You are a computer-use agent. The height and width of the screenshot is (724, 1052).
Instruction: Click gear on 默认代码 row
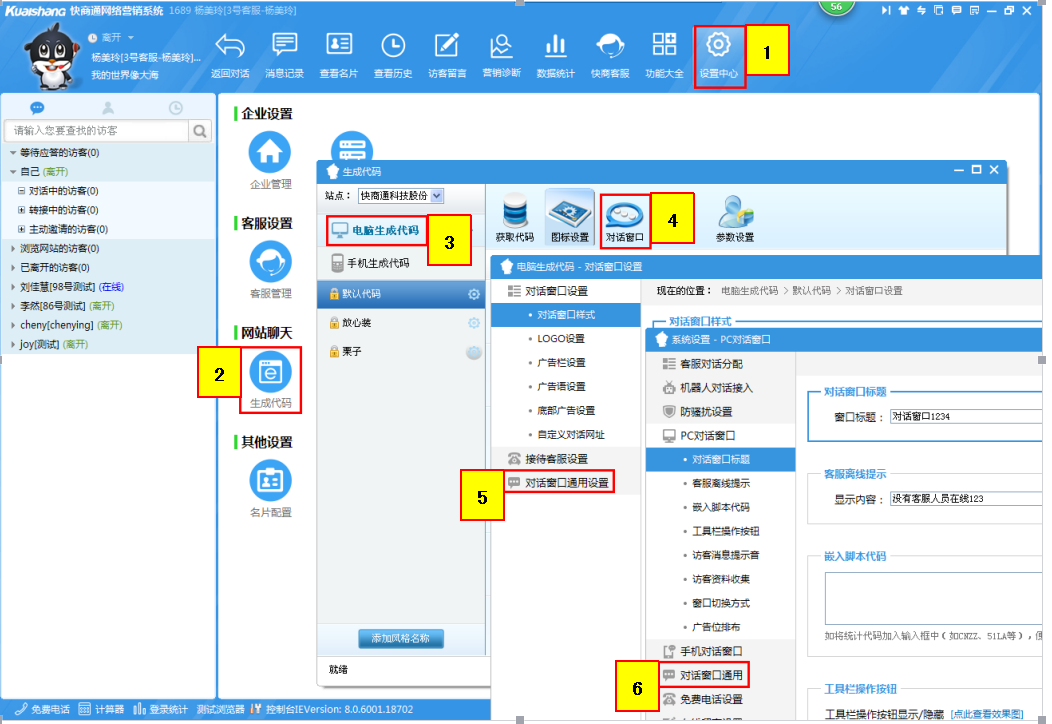[474, 294]
